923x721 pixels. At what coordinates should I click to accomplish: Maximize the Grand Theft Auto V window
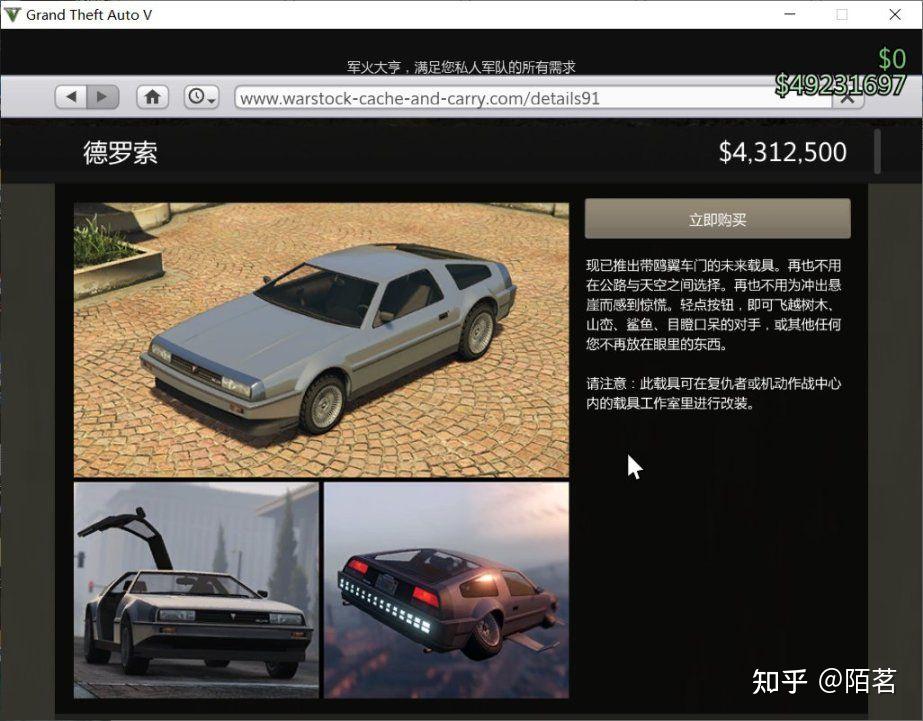click(842, 14)
